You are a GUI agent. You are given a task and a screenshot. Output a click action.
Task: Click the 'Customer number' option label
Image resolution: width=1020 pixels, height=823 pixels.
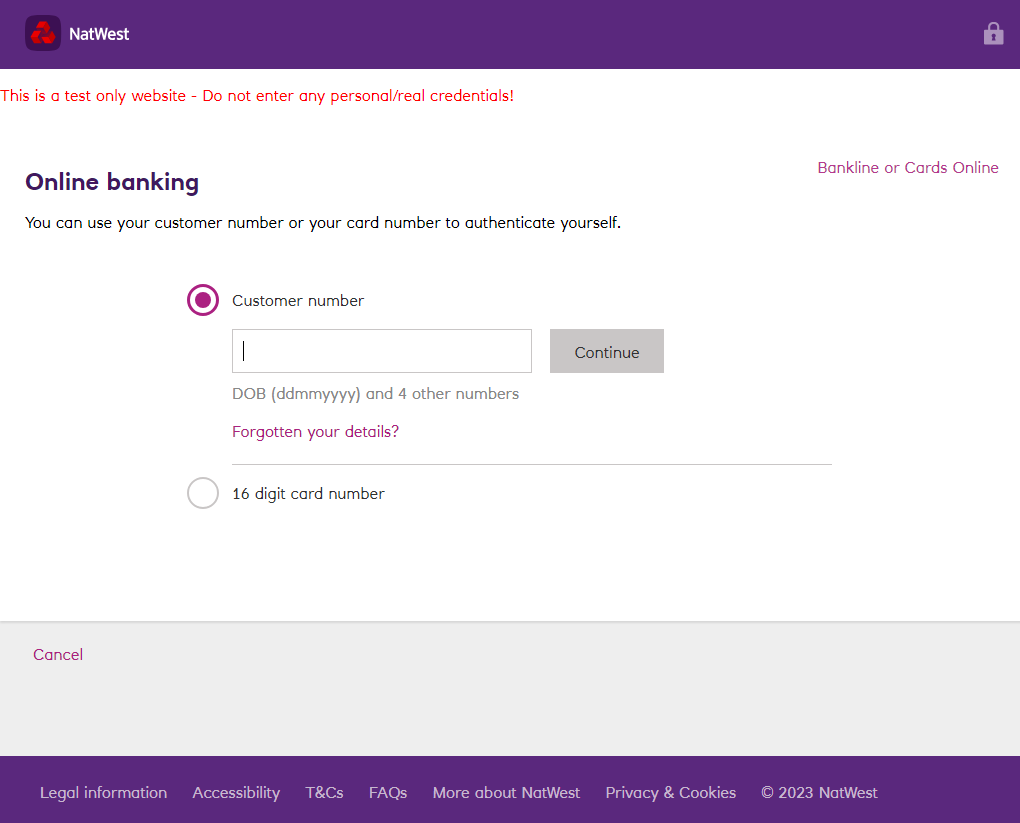click(298, 301)
